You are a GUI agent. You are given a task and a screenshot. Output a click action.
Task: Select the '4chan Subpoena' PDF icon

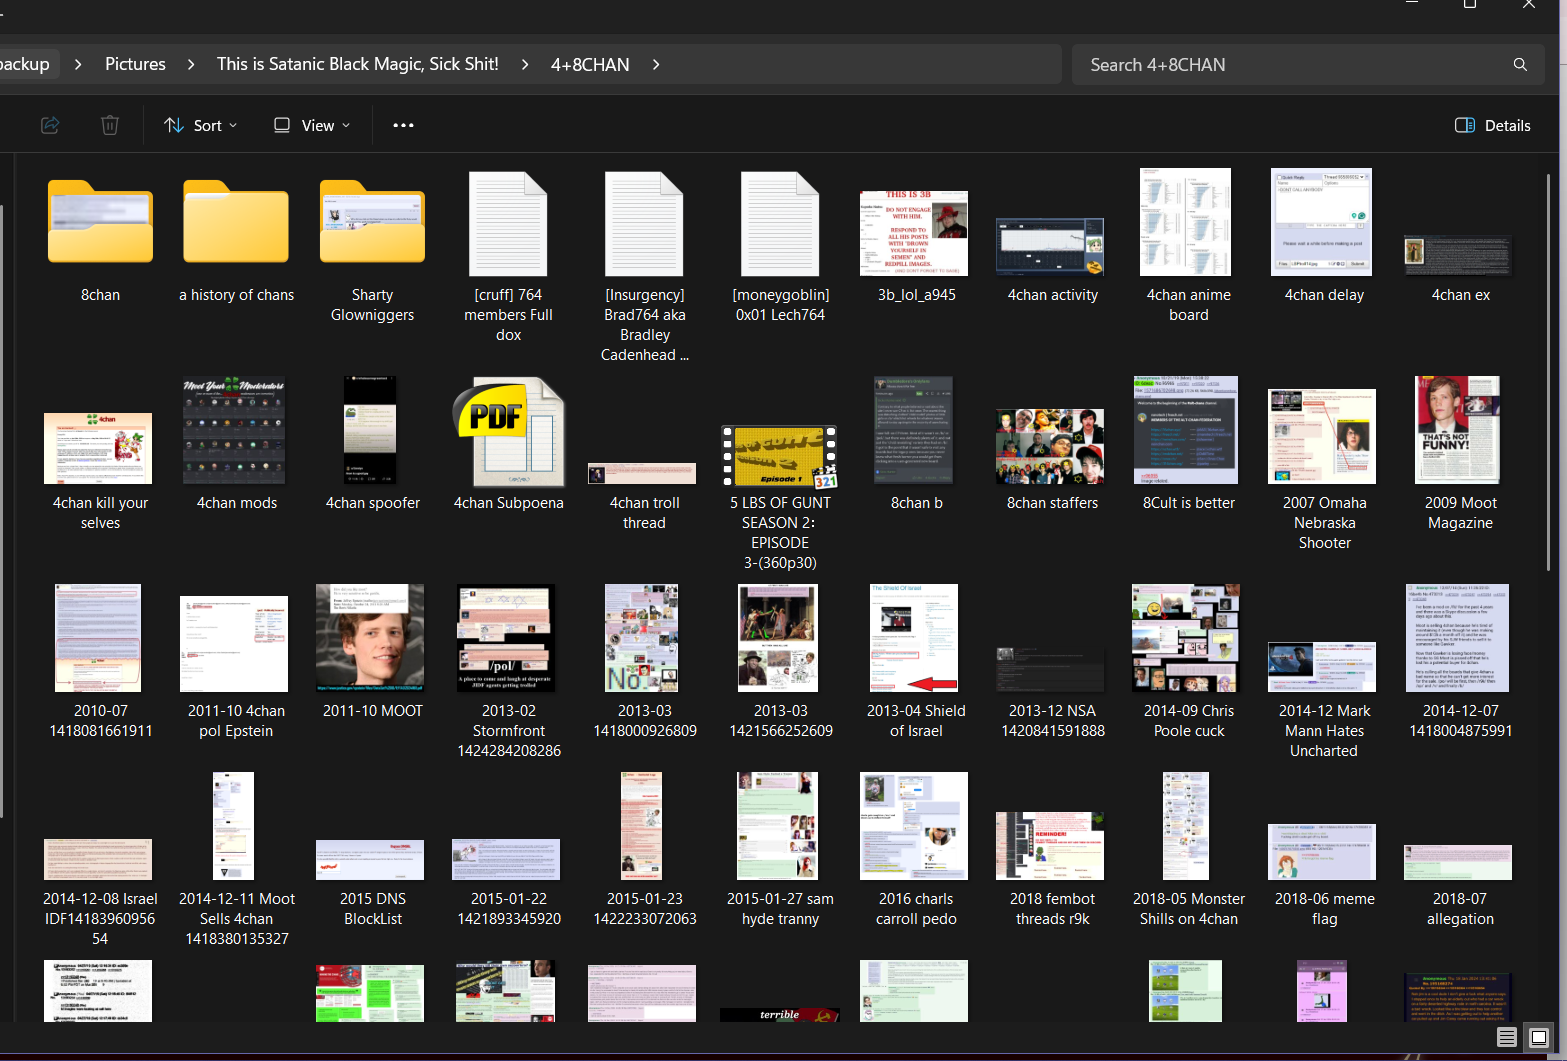point(508,431)
